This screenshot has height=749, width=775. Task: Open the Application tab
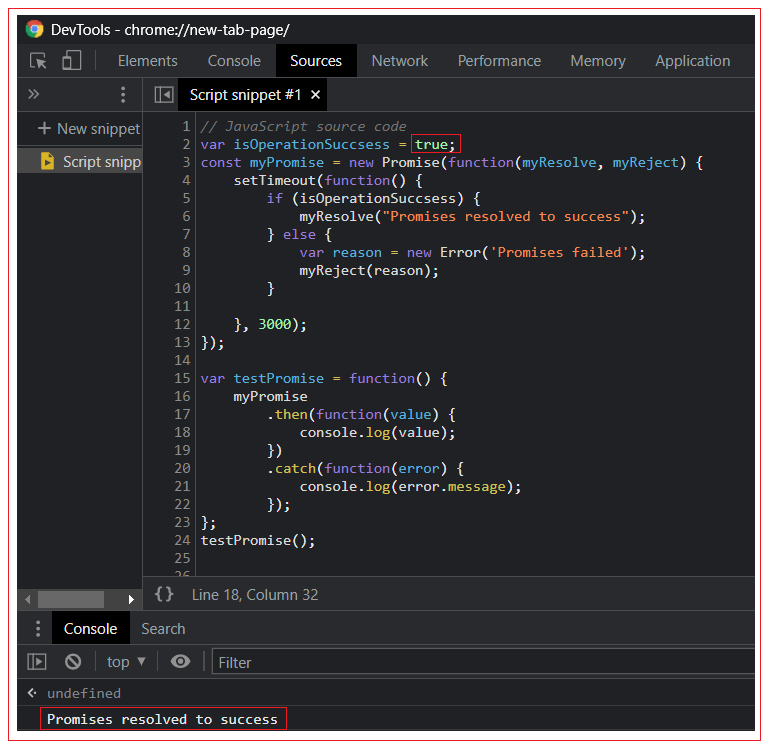click(692, 61)
